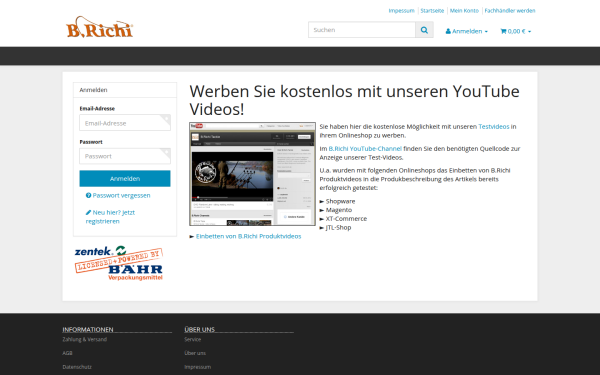Click the YouTube channel screenshot thumbnail

coord(253,174)
